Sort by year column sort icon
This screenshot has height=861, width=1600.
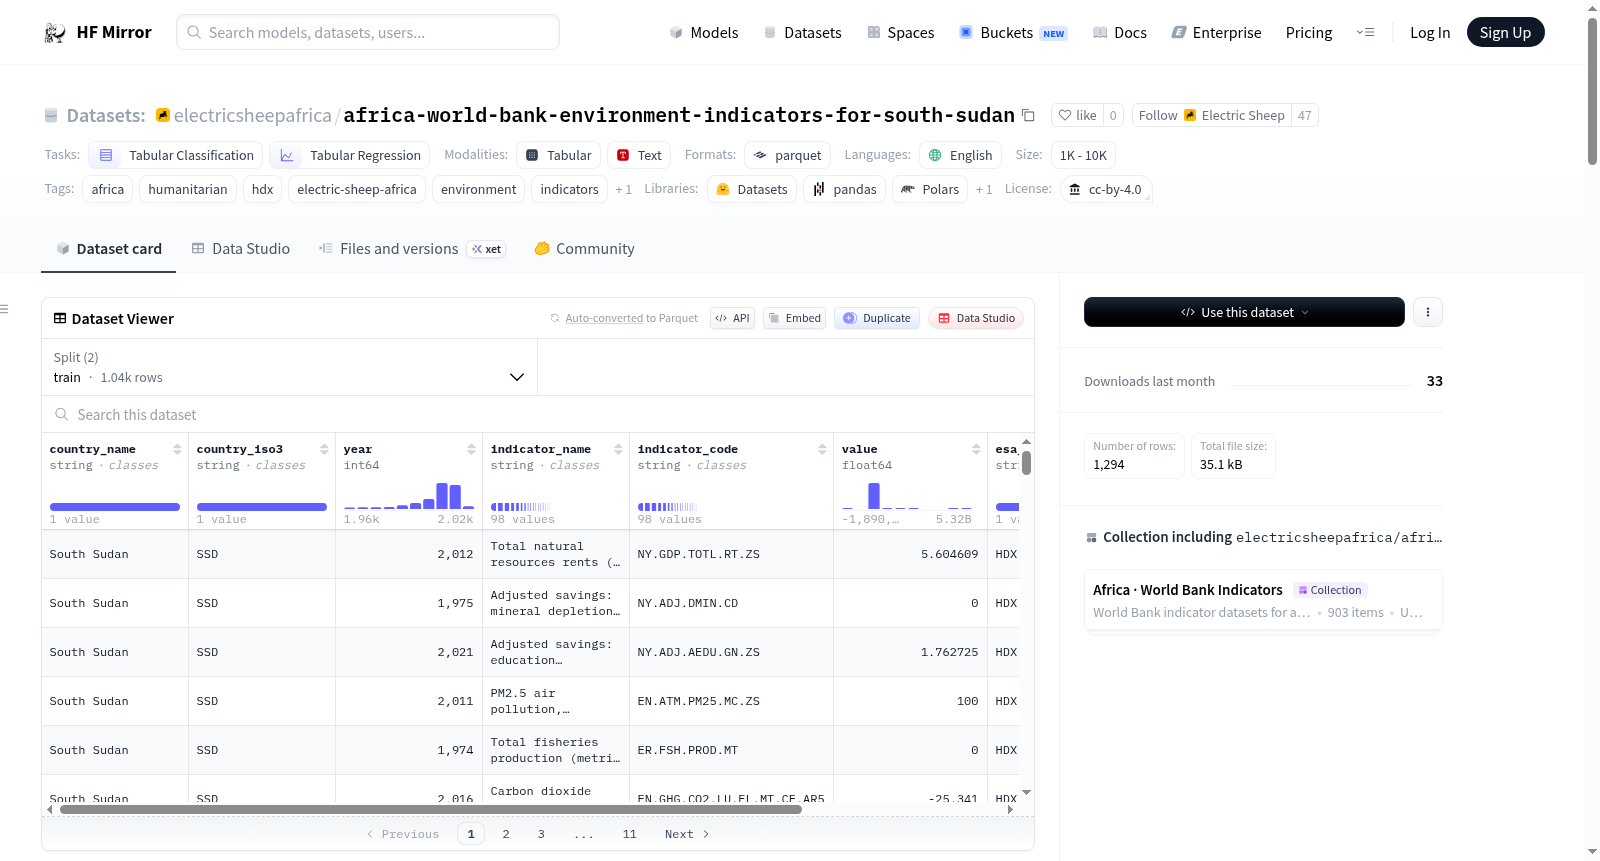coord(471,449)
